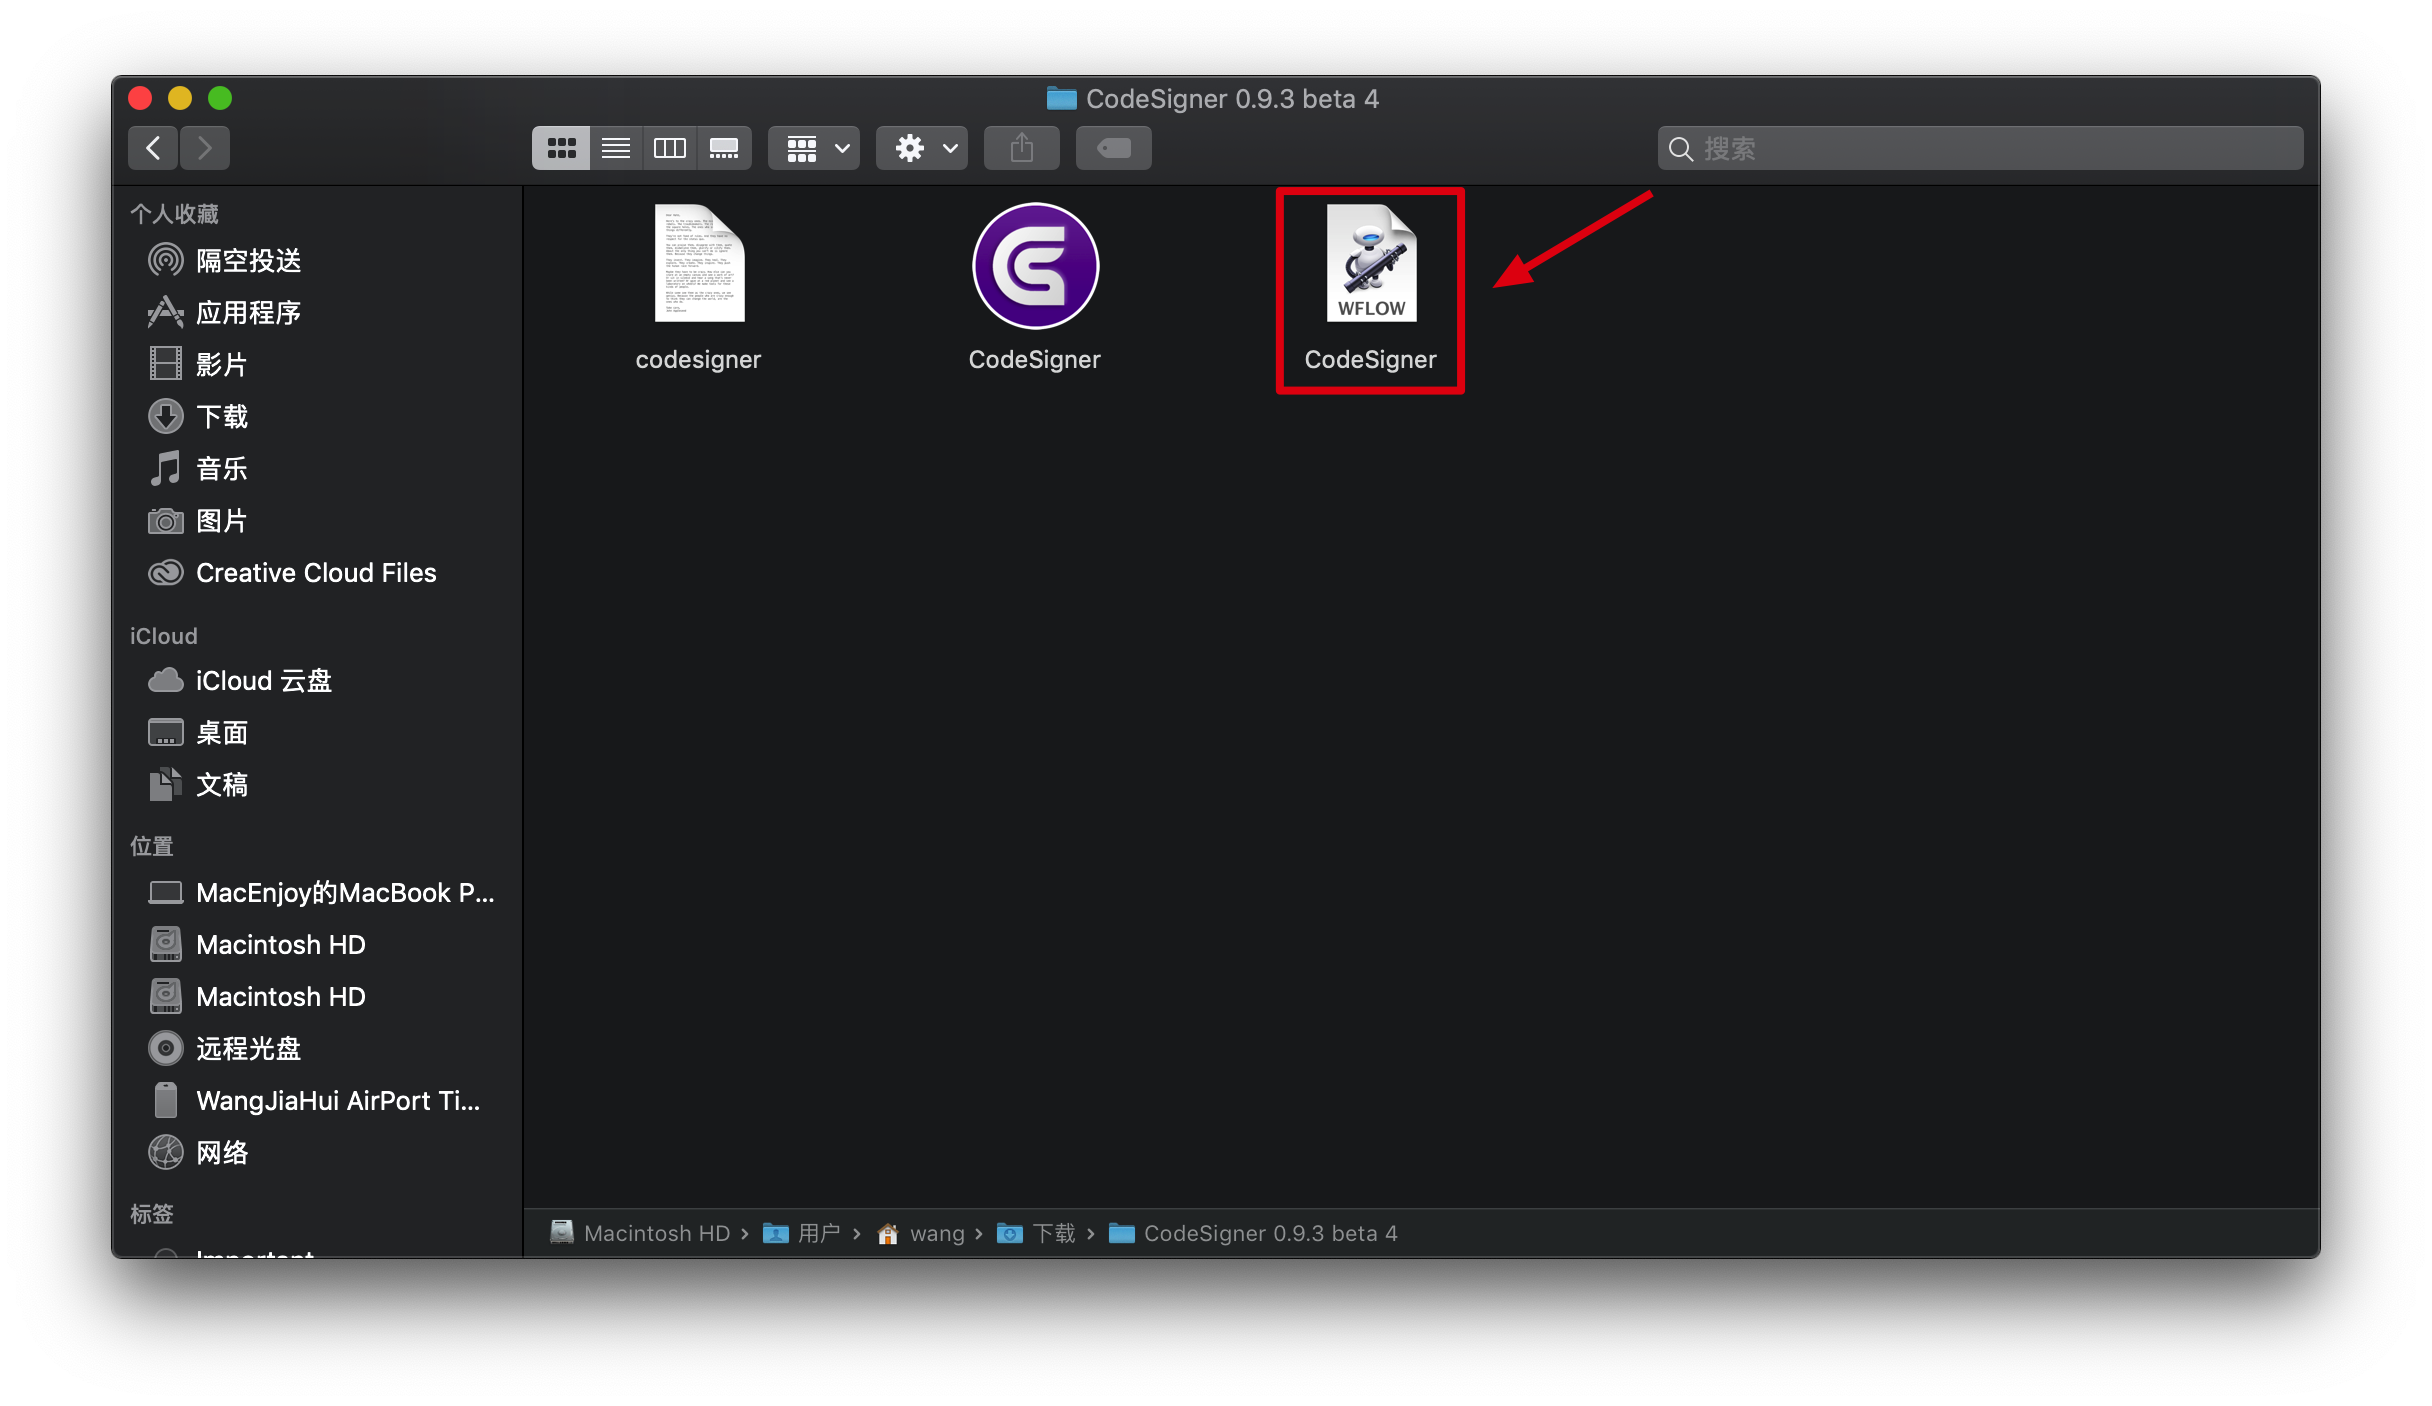The image size is (2432, 1406).
Task: Open Creative Cloud Files in the sidebar
Action: pyautogui.click(x=315, y=573)
